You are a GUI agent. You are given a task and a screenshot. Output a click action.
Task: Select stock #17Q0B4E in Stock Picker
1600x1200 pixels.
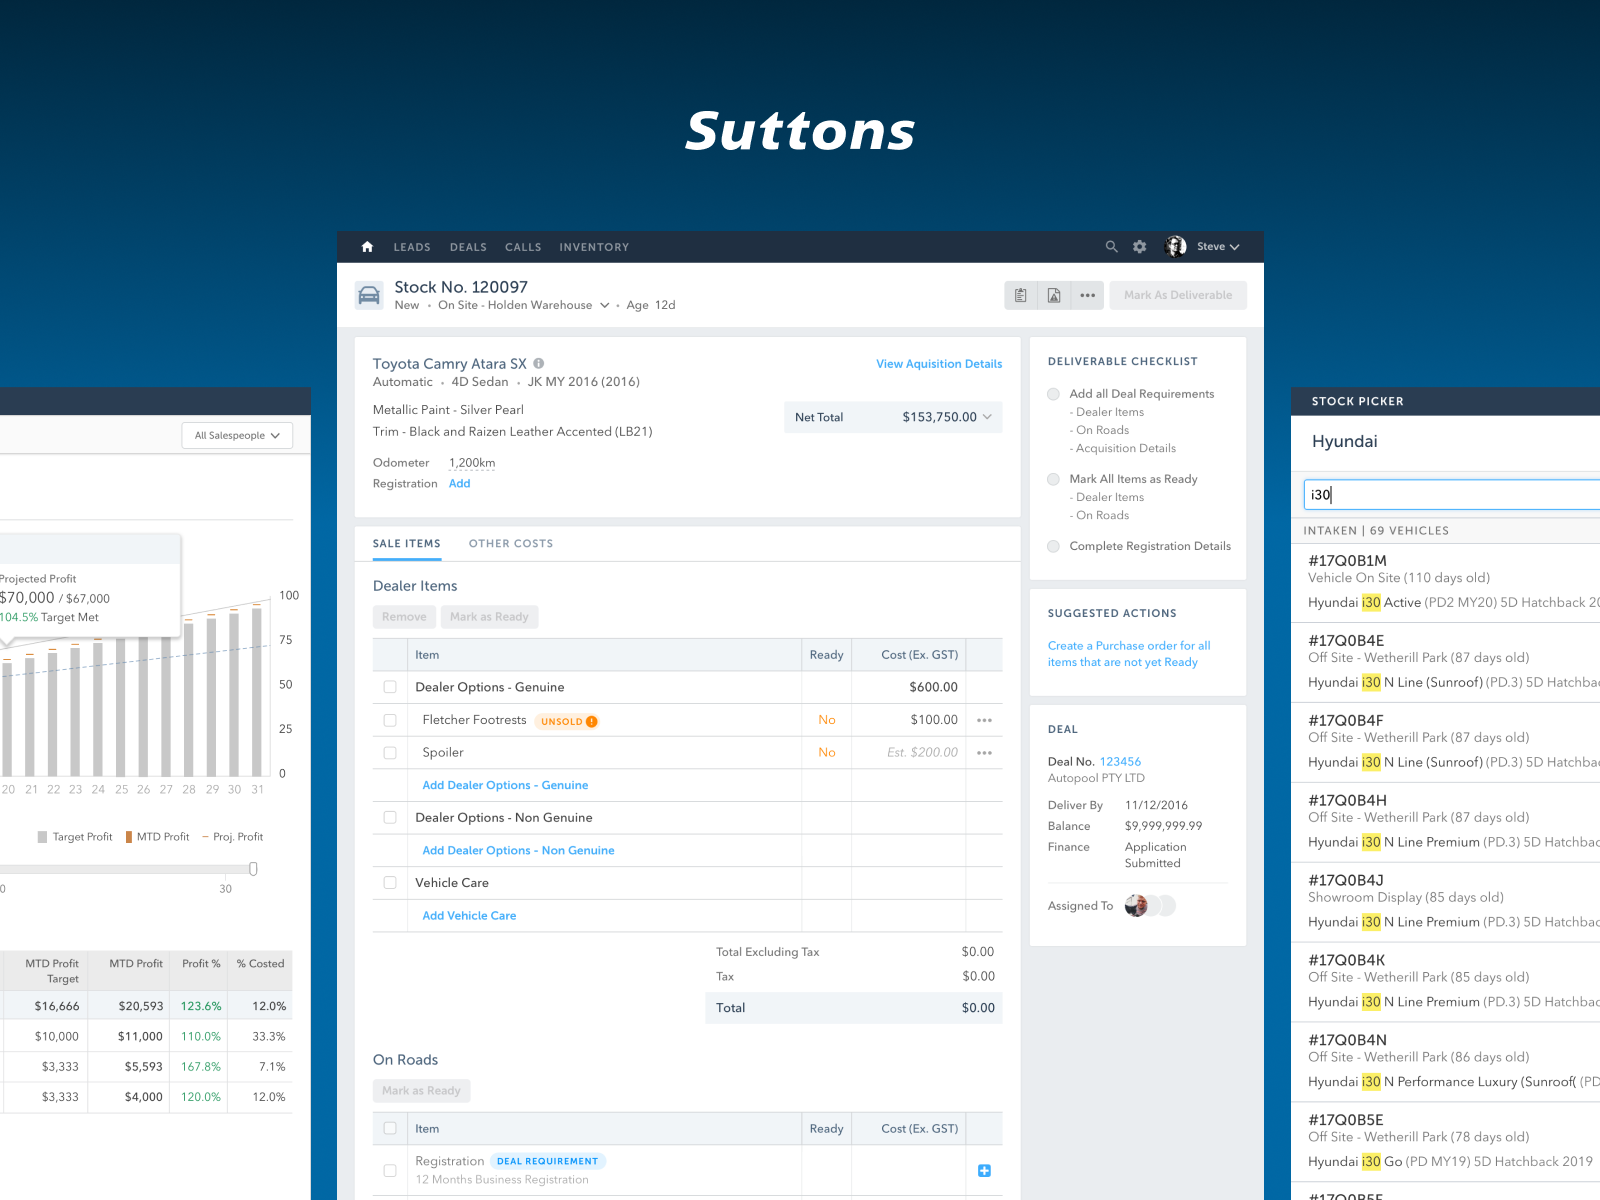click(x=1446, y=662)
